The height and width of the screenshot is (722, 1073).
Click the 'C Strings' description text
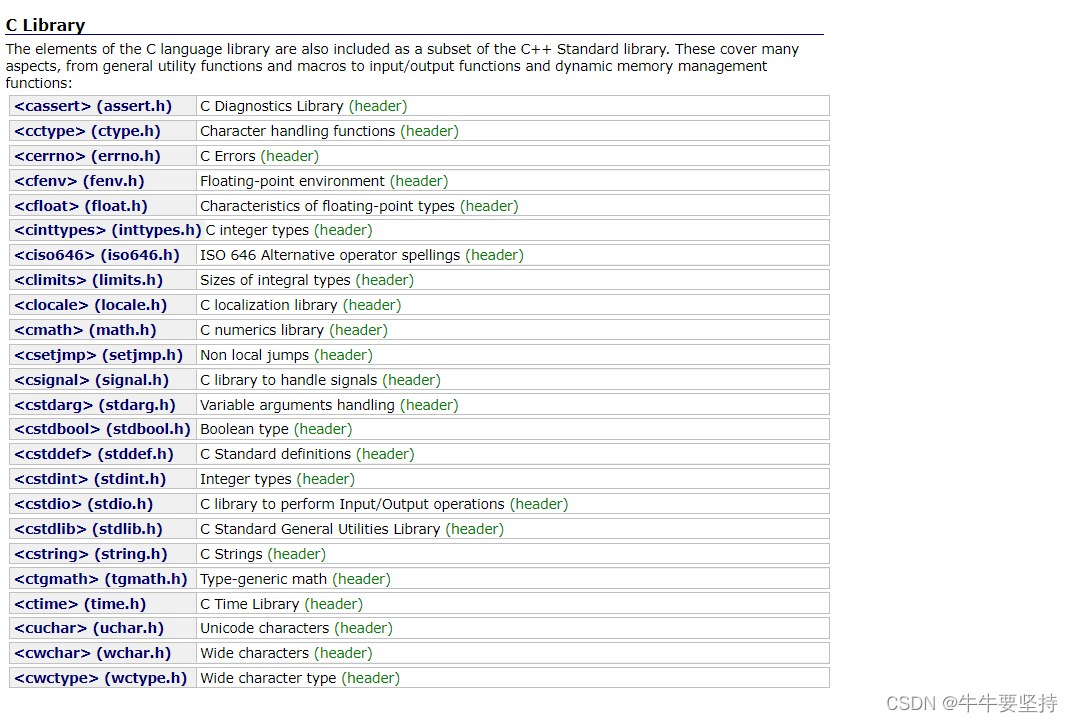pos(231,554)
